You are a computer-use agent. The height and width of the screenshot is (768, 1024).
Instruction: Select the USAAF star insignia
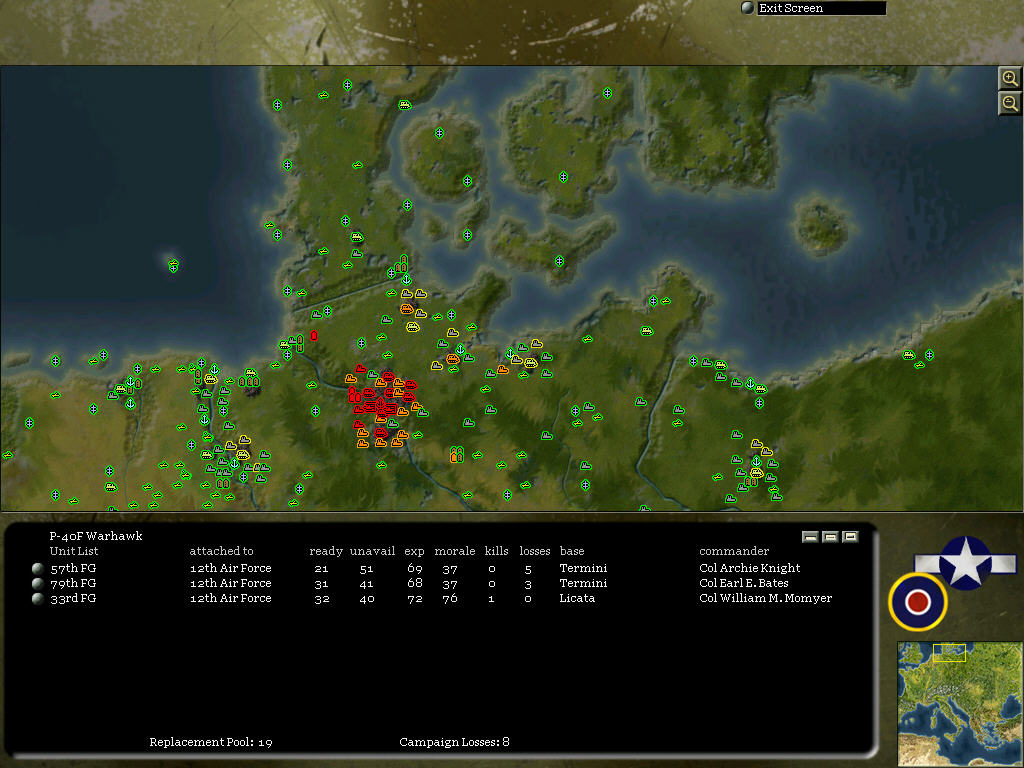[965, 562]
